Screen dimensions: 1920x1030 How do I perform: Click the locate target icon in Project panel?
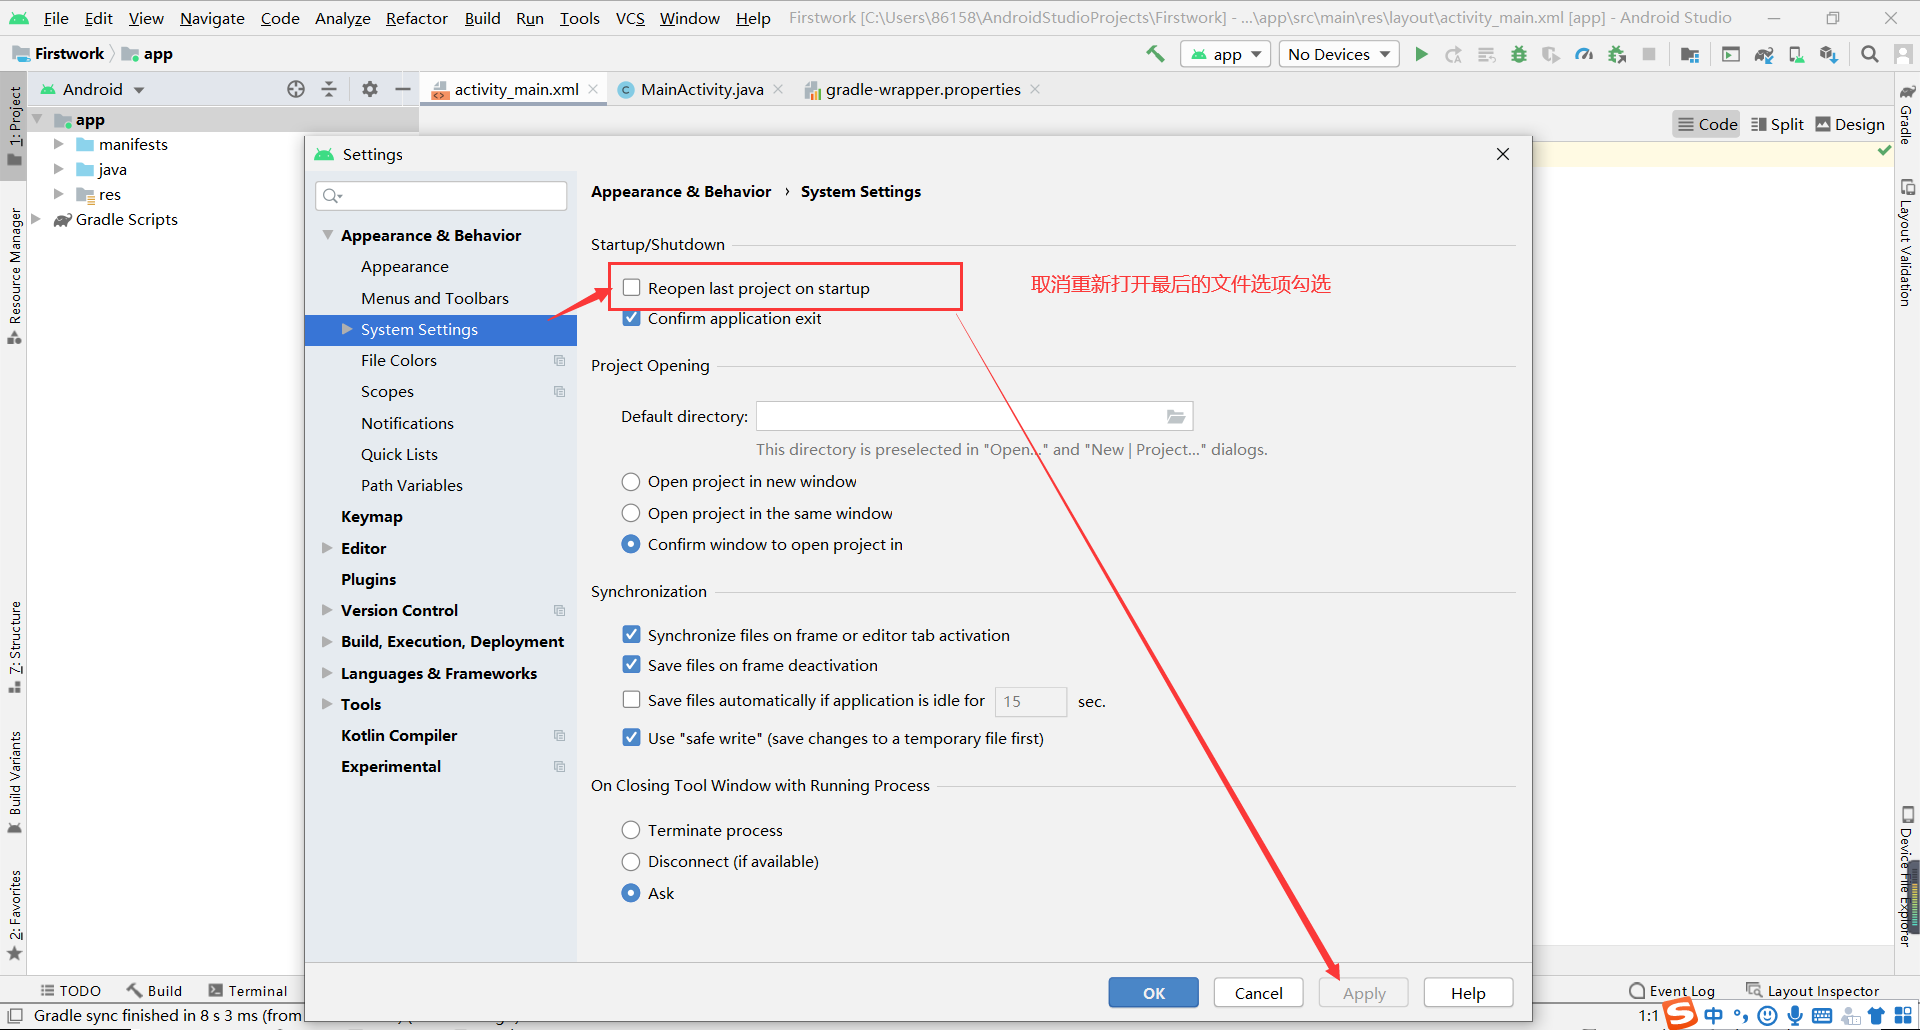coord(296,89)
